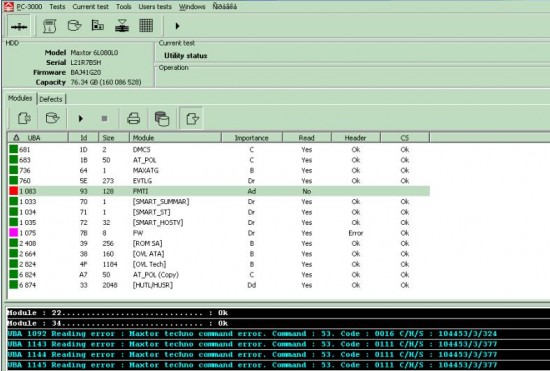This screenshot has height=371, width=550.
Task: Click the hourglass stack toolbar icon
Action: pyautogui.click(x=122, y=26)
